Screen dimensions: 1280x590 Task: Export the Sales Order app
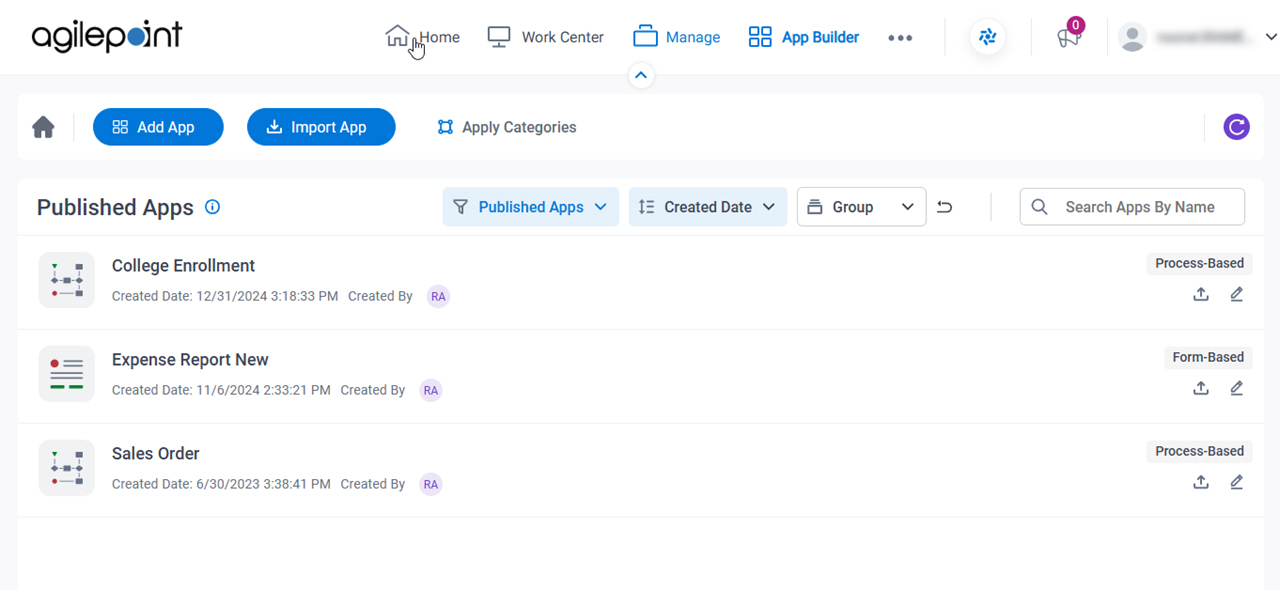[1201, 482]
